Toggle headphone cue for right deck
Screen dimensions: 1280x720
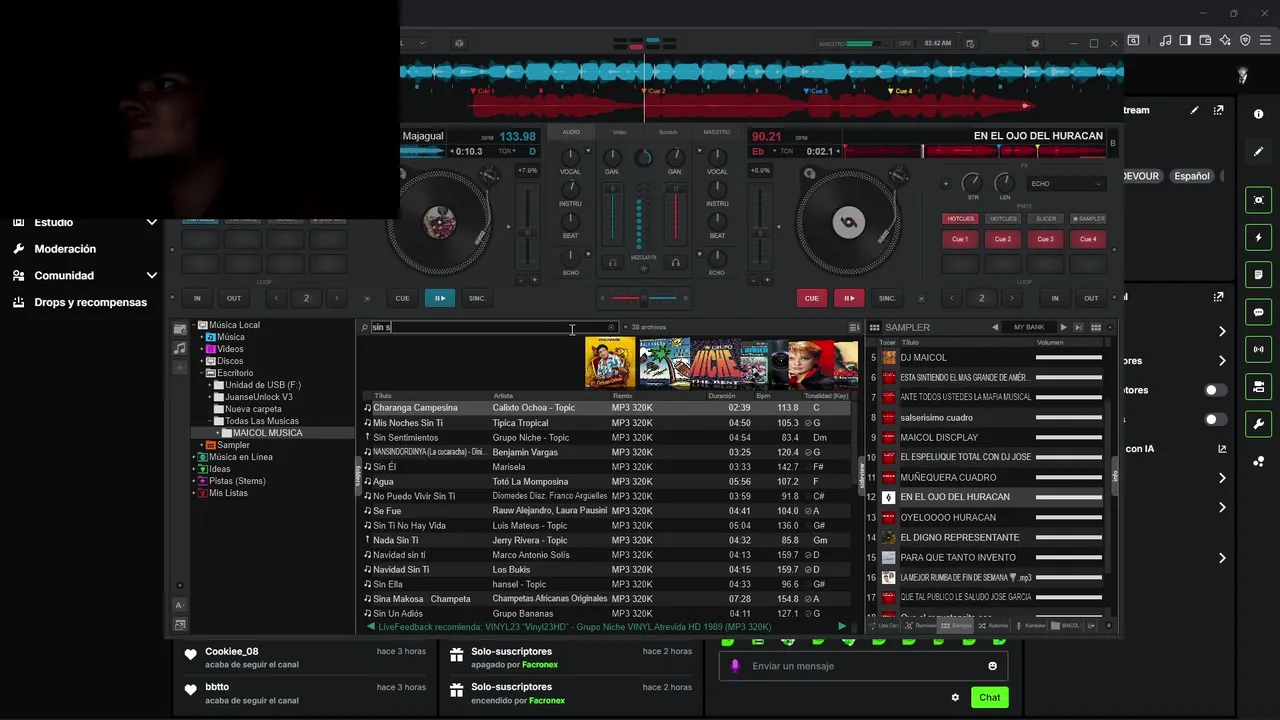coord(675,262)
